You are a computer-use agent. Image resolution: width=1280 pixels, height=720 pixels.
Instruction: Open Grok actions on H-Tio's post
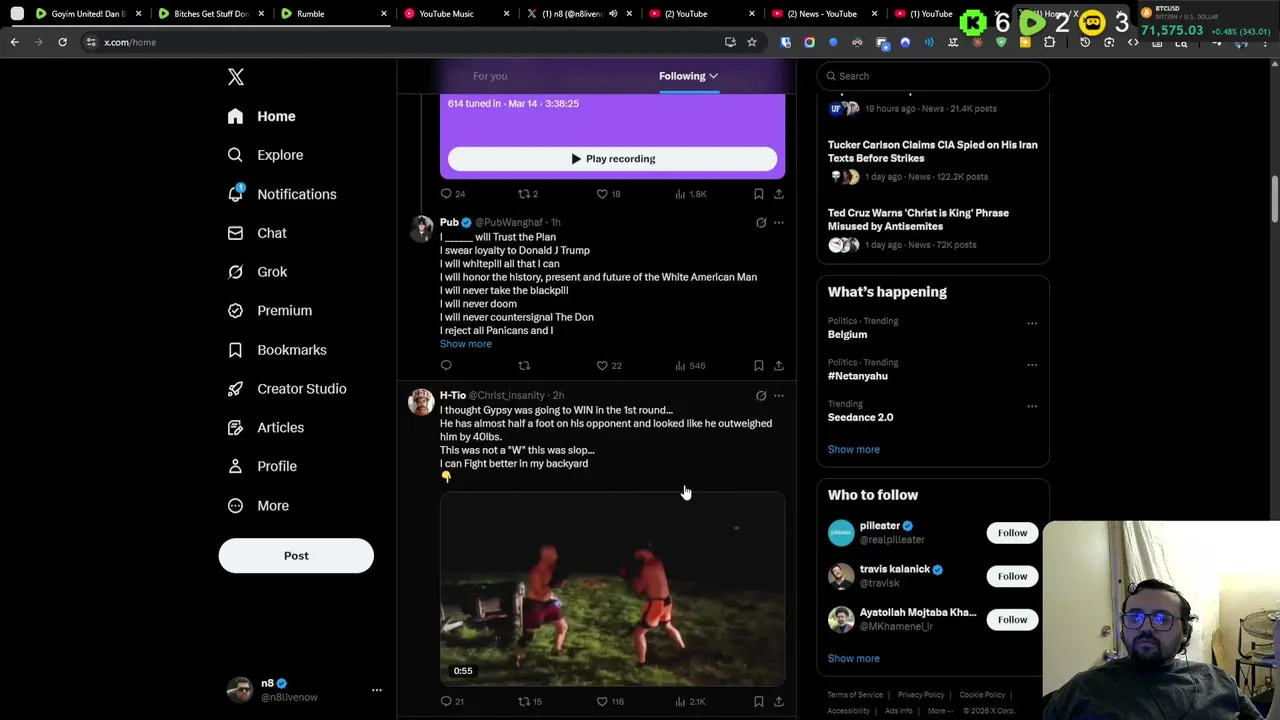click(x=761, y=396)
